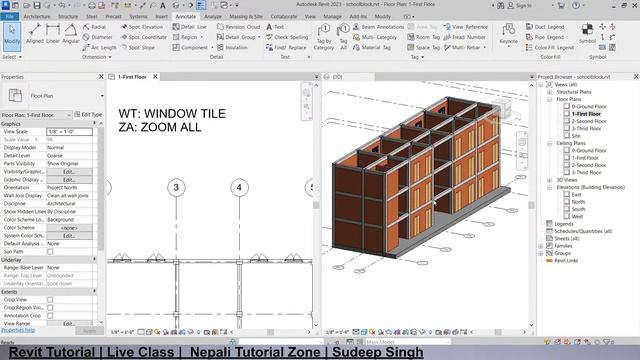The width and height of the screenshot is (640, 360).
Task: Click the Color Scheme none button
Action: [x=69, y=228]
